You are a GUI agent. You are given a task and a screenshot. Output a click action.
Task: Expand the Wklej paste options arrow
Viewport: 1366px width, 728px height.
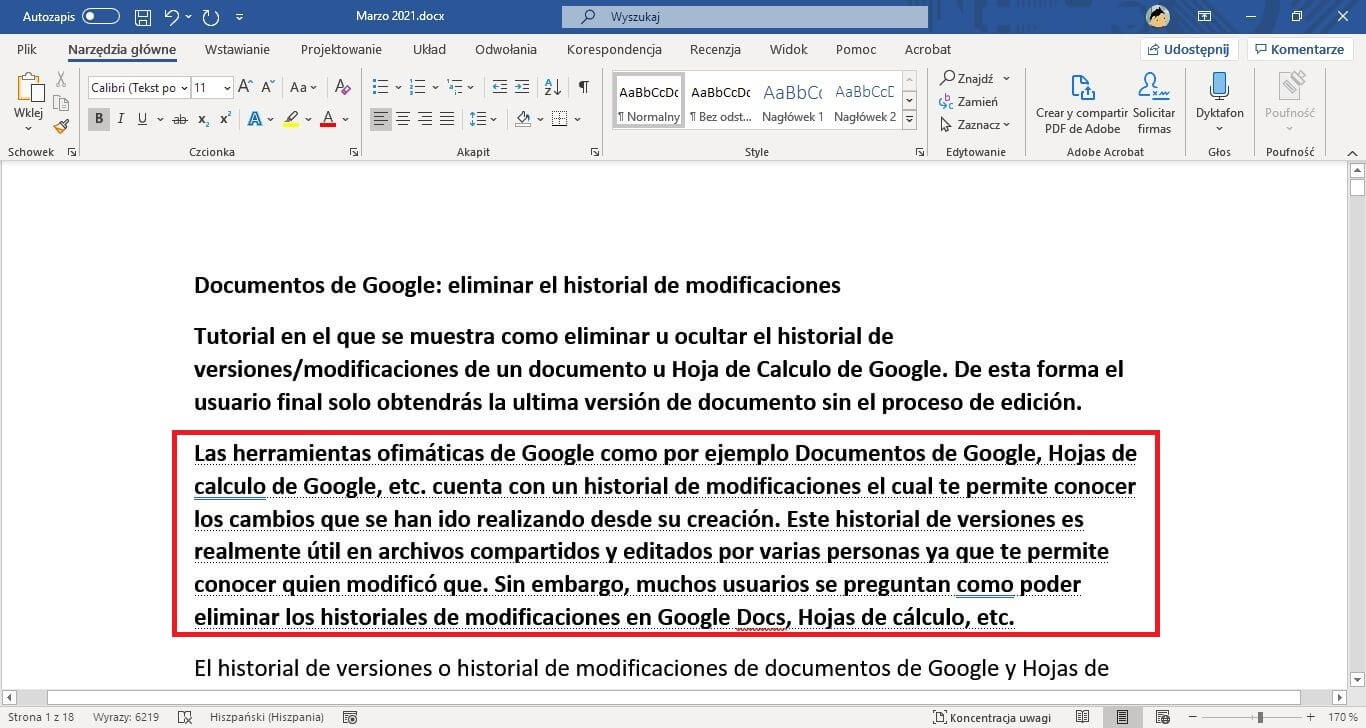(x=29, y=131)
